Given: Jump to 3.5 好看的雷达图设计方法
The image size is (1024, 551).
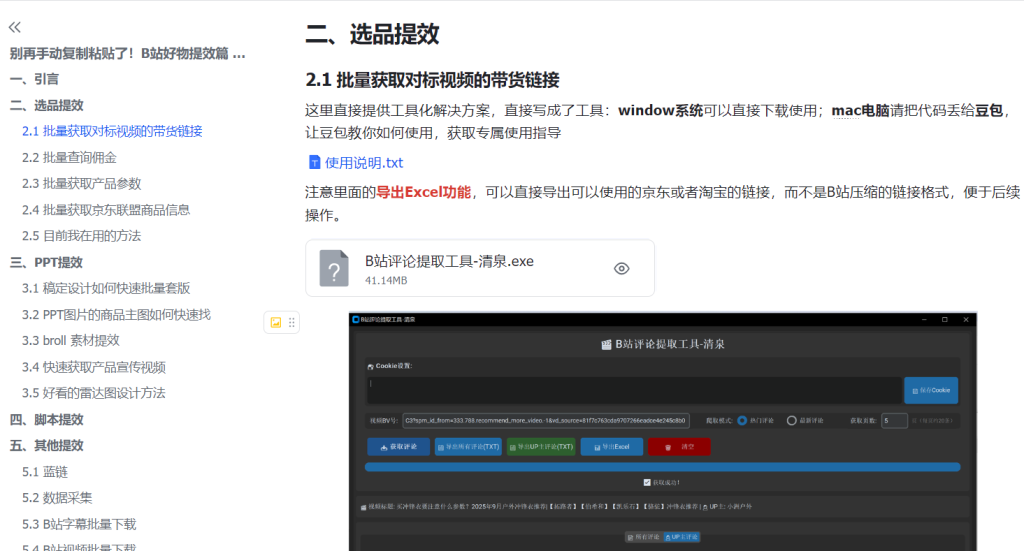Looking at the screenshot, I should point(93,393).
